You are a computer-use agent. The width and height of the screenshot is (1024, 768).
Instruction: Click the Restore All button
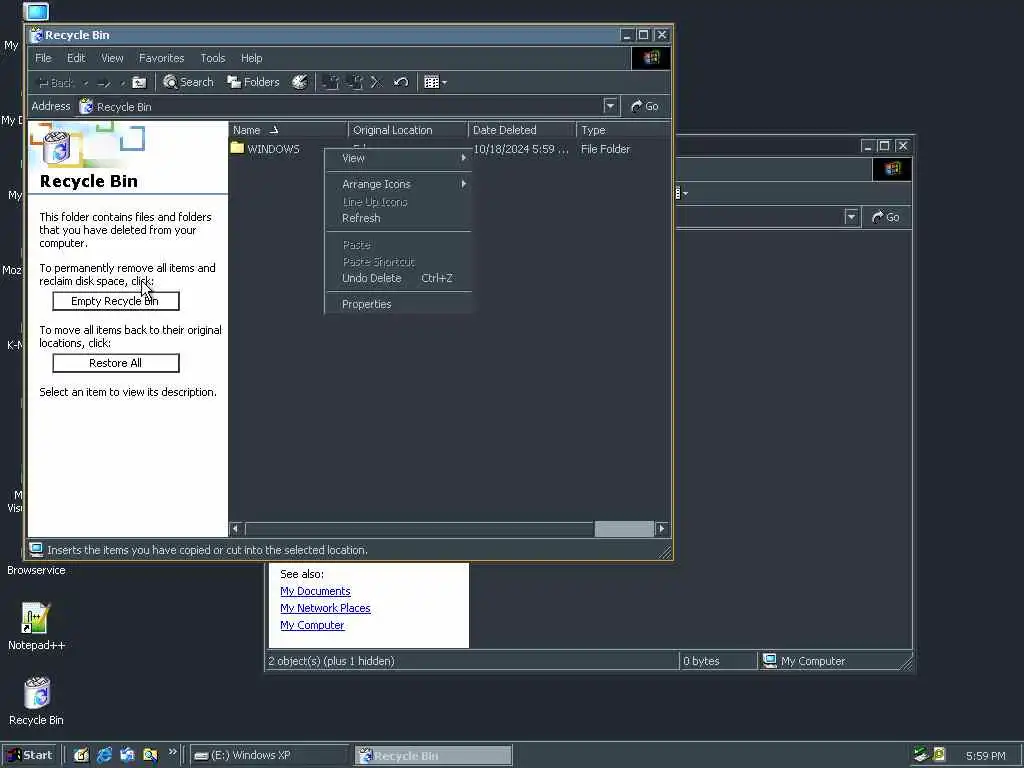pyautogui.click(x=116, y=363)
